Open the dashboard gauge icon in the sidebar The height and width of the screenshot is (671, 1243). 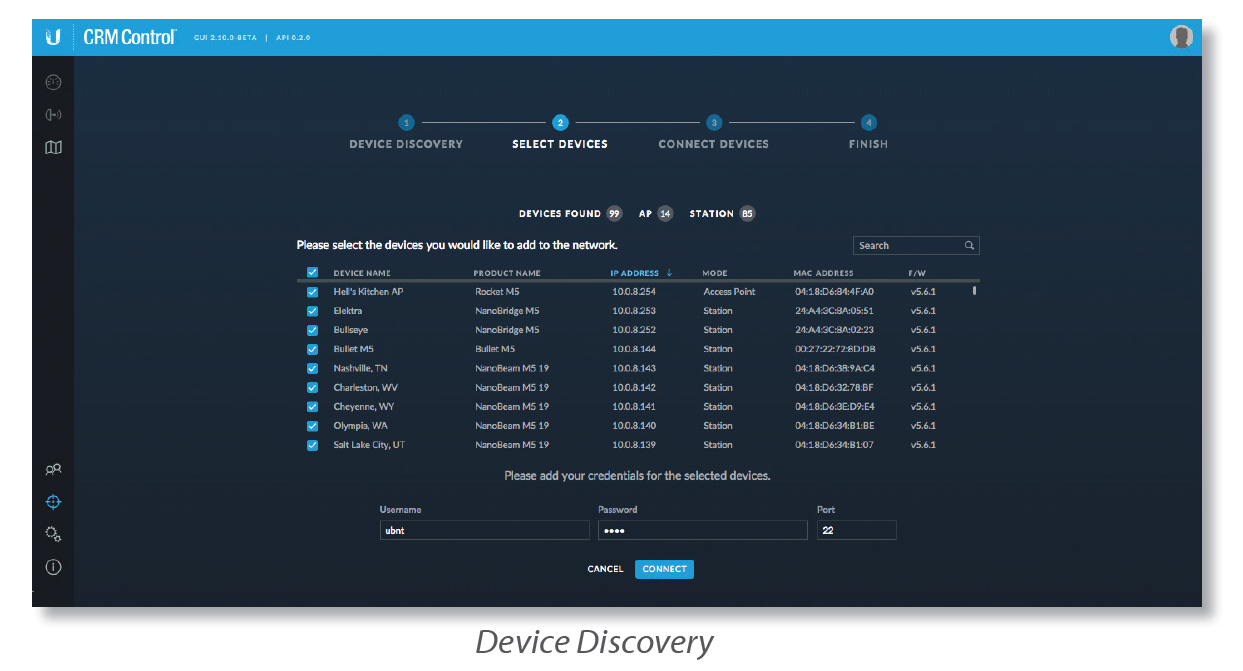click(54, 83)
